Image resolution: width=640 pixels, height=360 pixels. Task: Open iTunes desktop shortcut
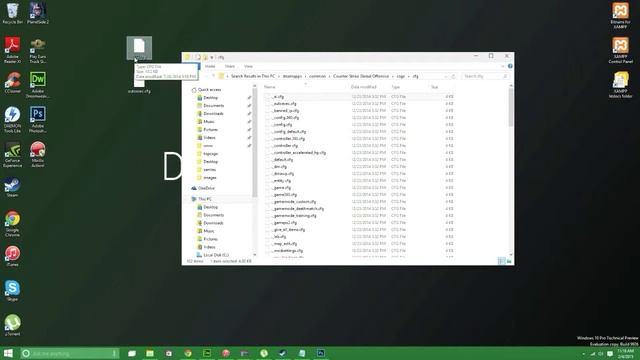pos(13,256)
